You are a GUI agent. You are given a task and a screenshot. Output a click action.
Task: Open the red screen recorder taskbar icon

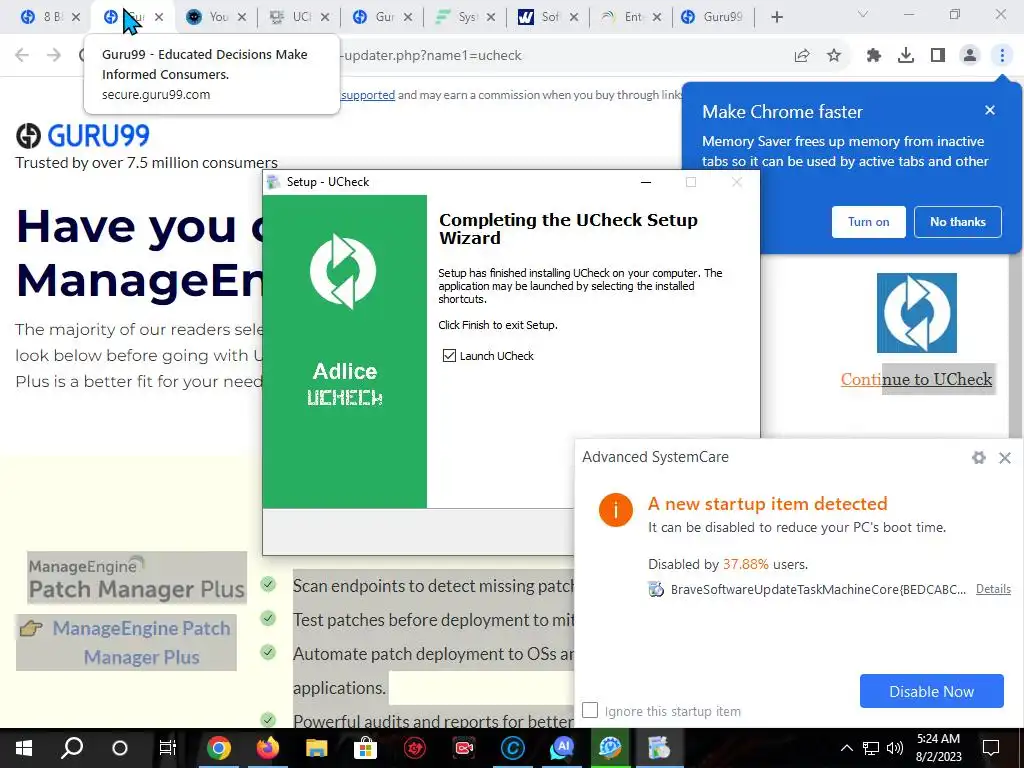coord(464,748)
